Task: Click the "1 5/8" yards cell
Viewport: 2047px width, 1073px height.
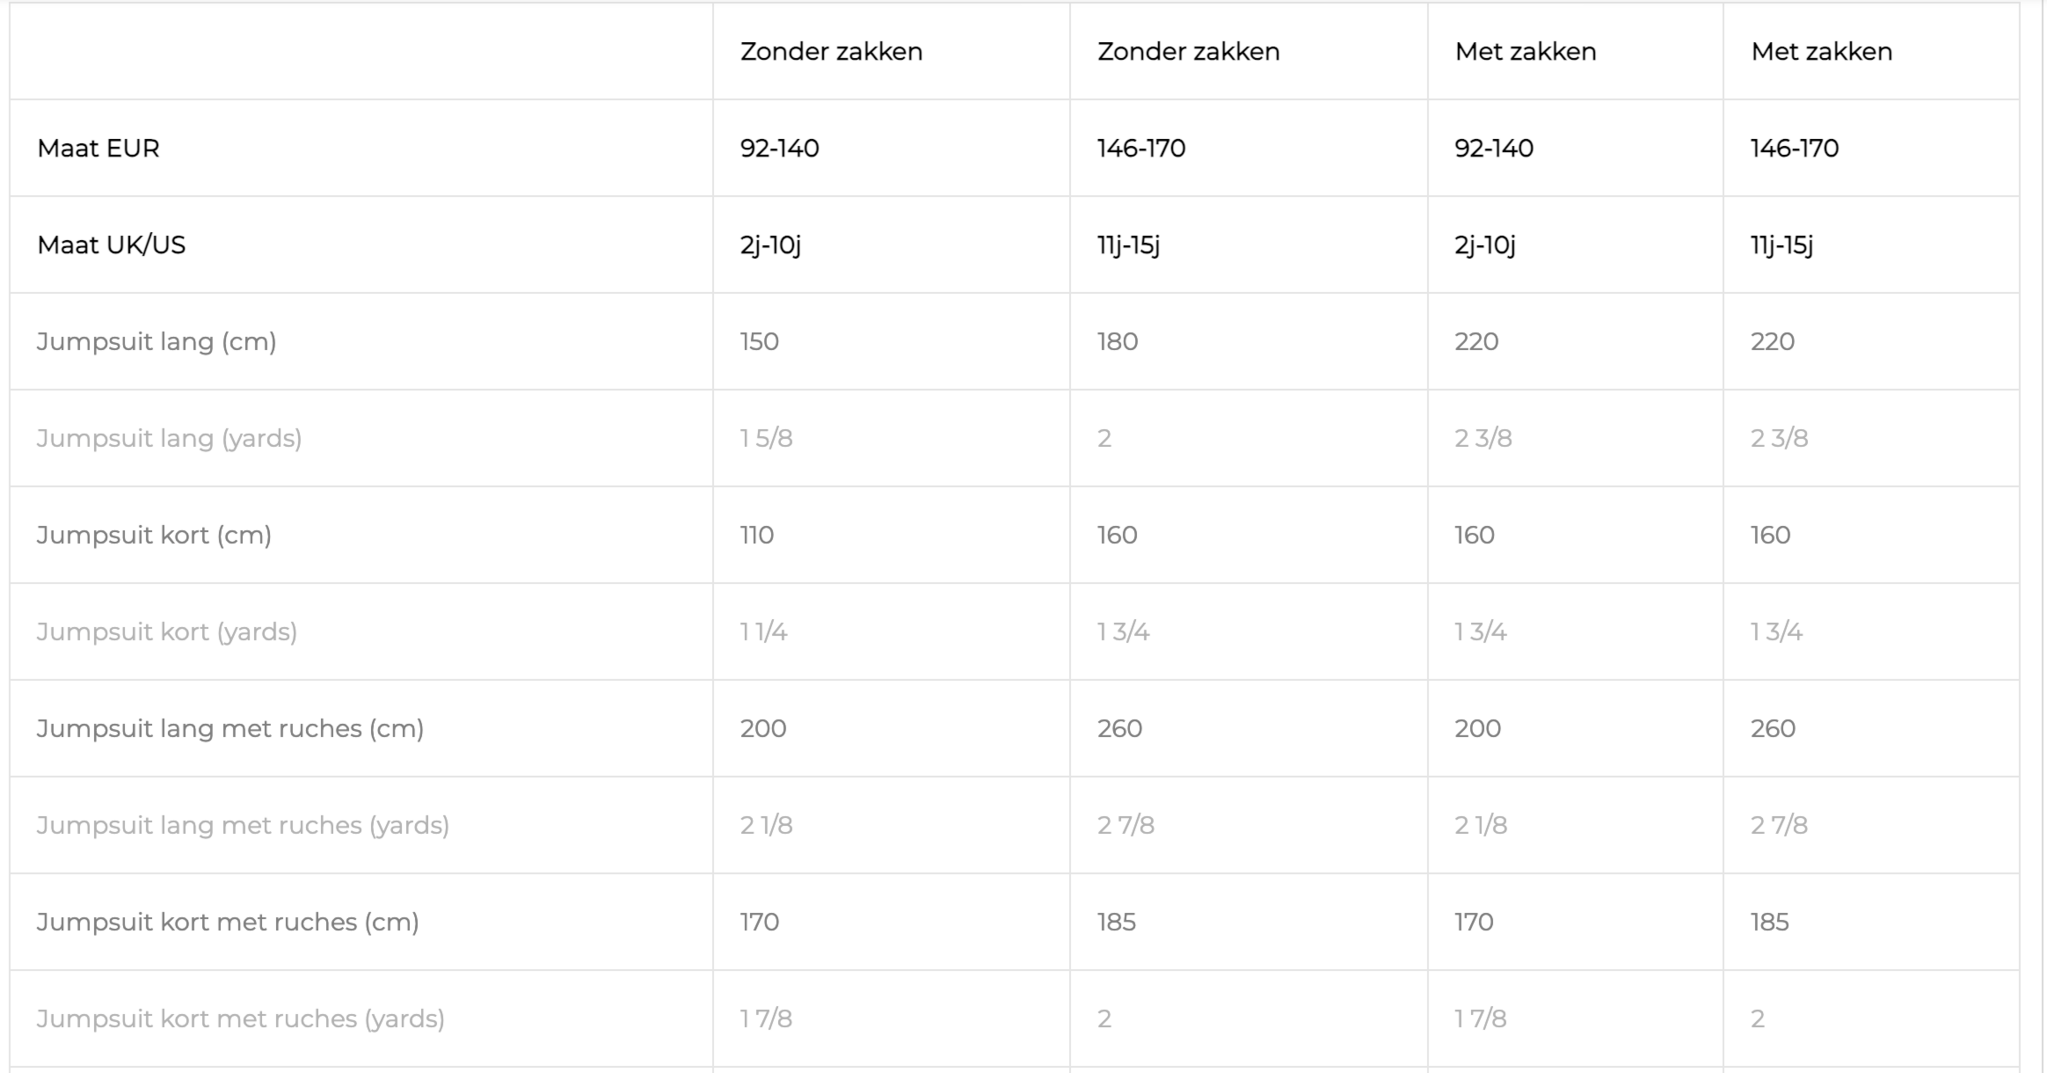Action: [x=766, y=438]
